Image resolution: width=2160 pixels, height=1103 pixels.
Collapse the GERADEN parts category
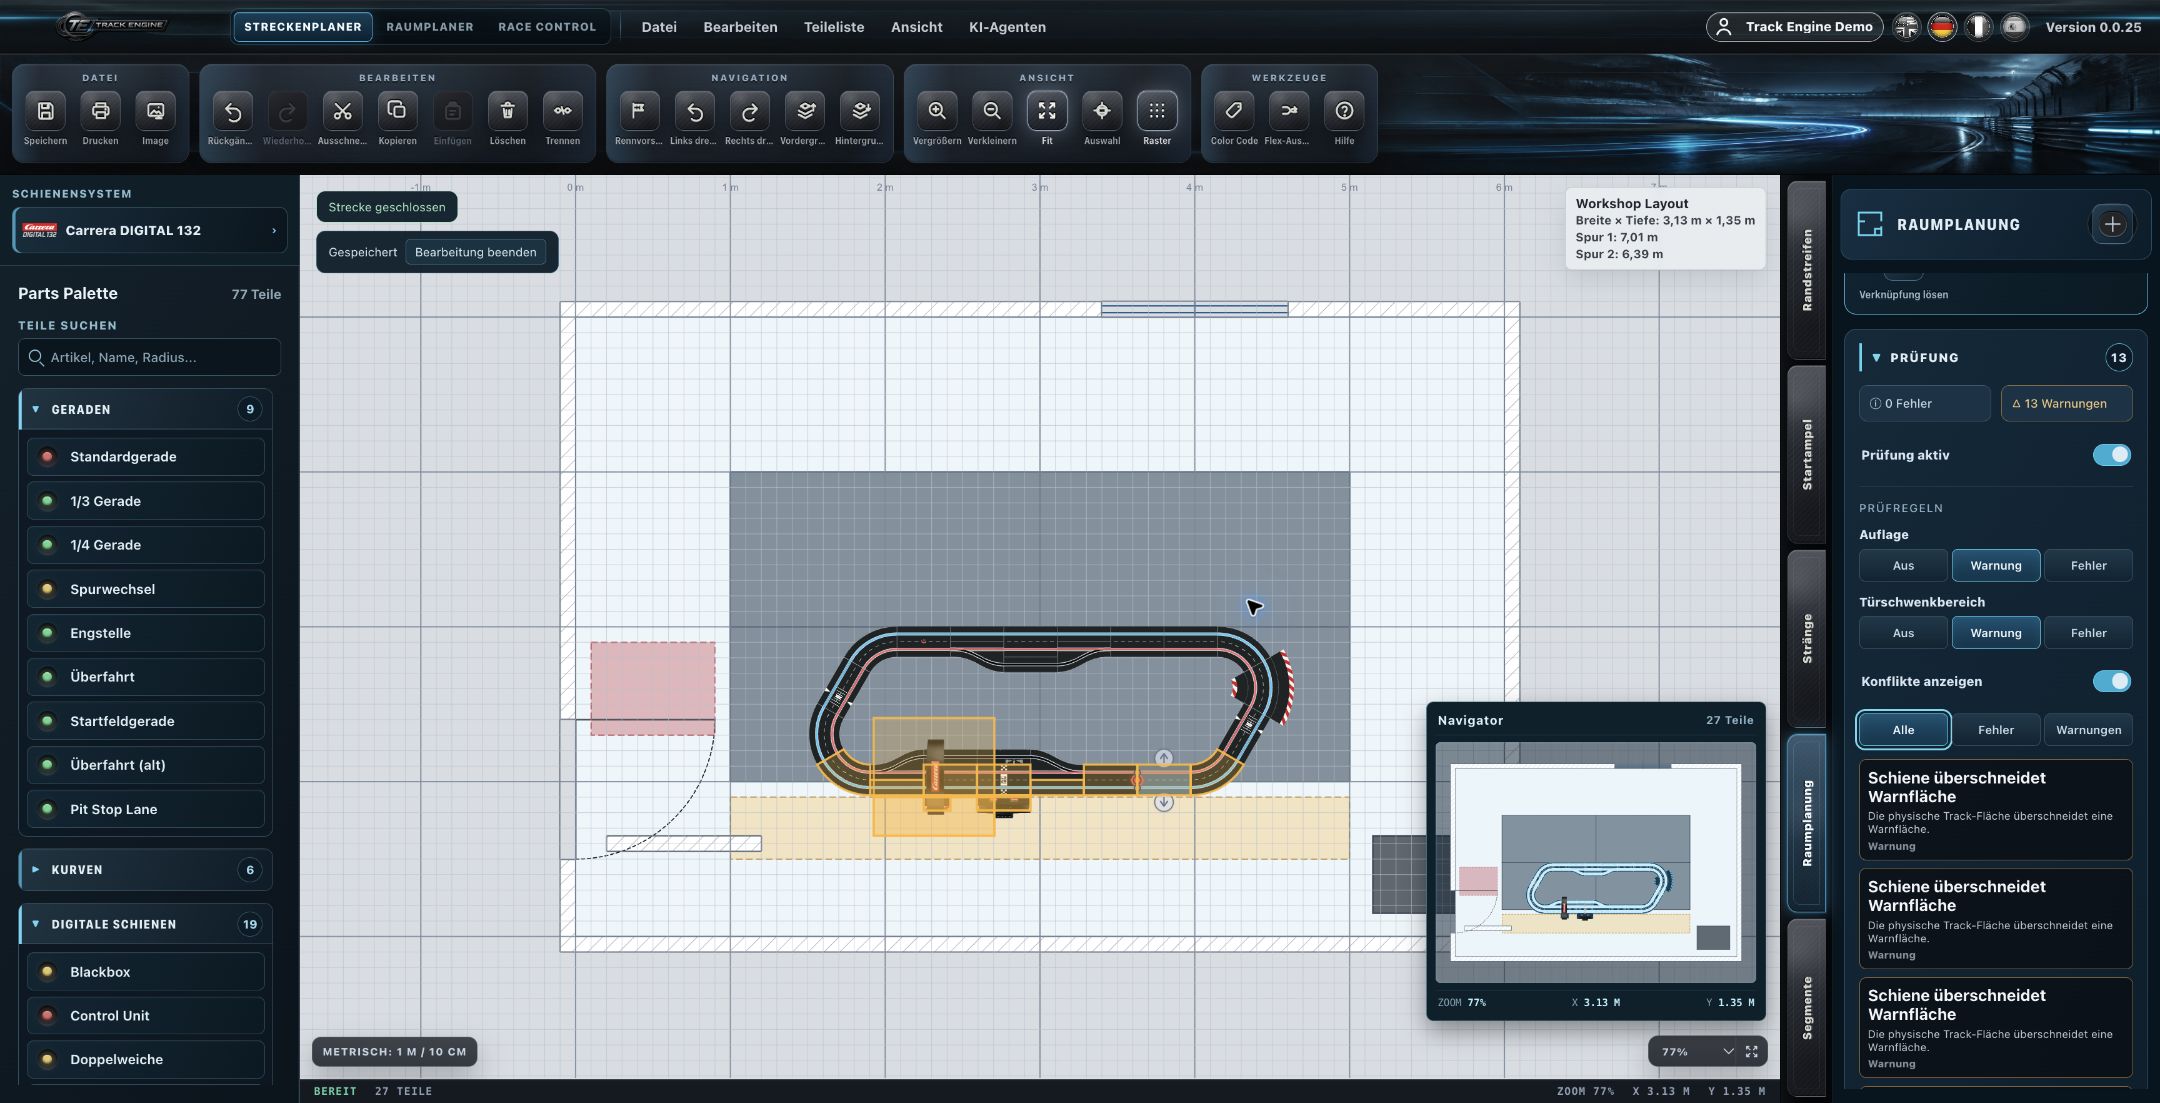[145, 409]
